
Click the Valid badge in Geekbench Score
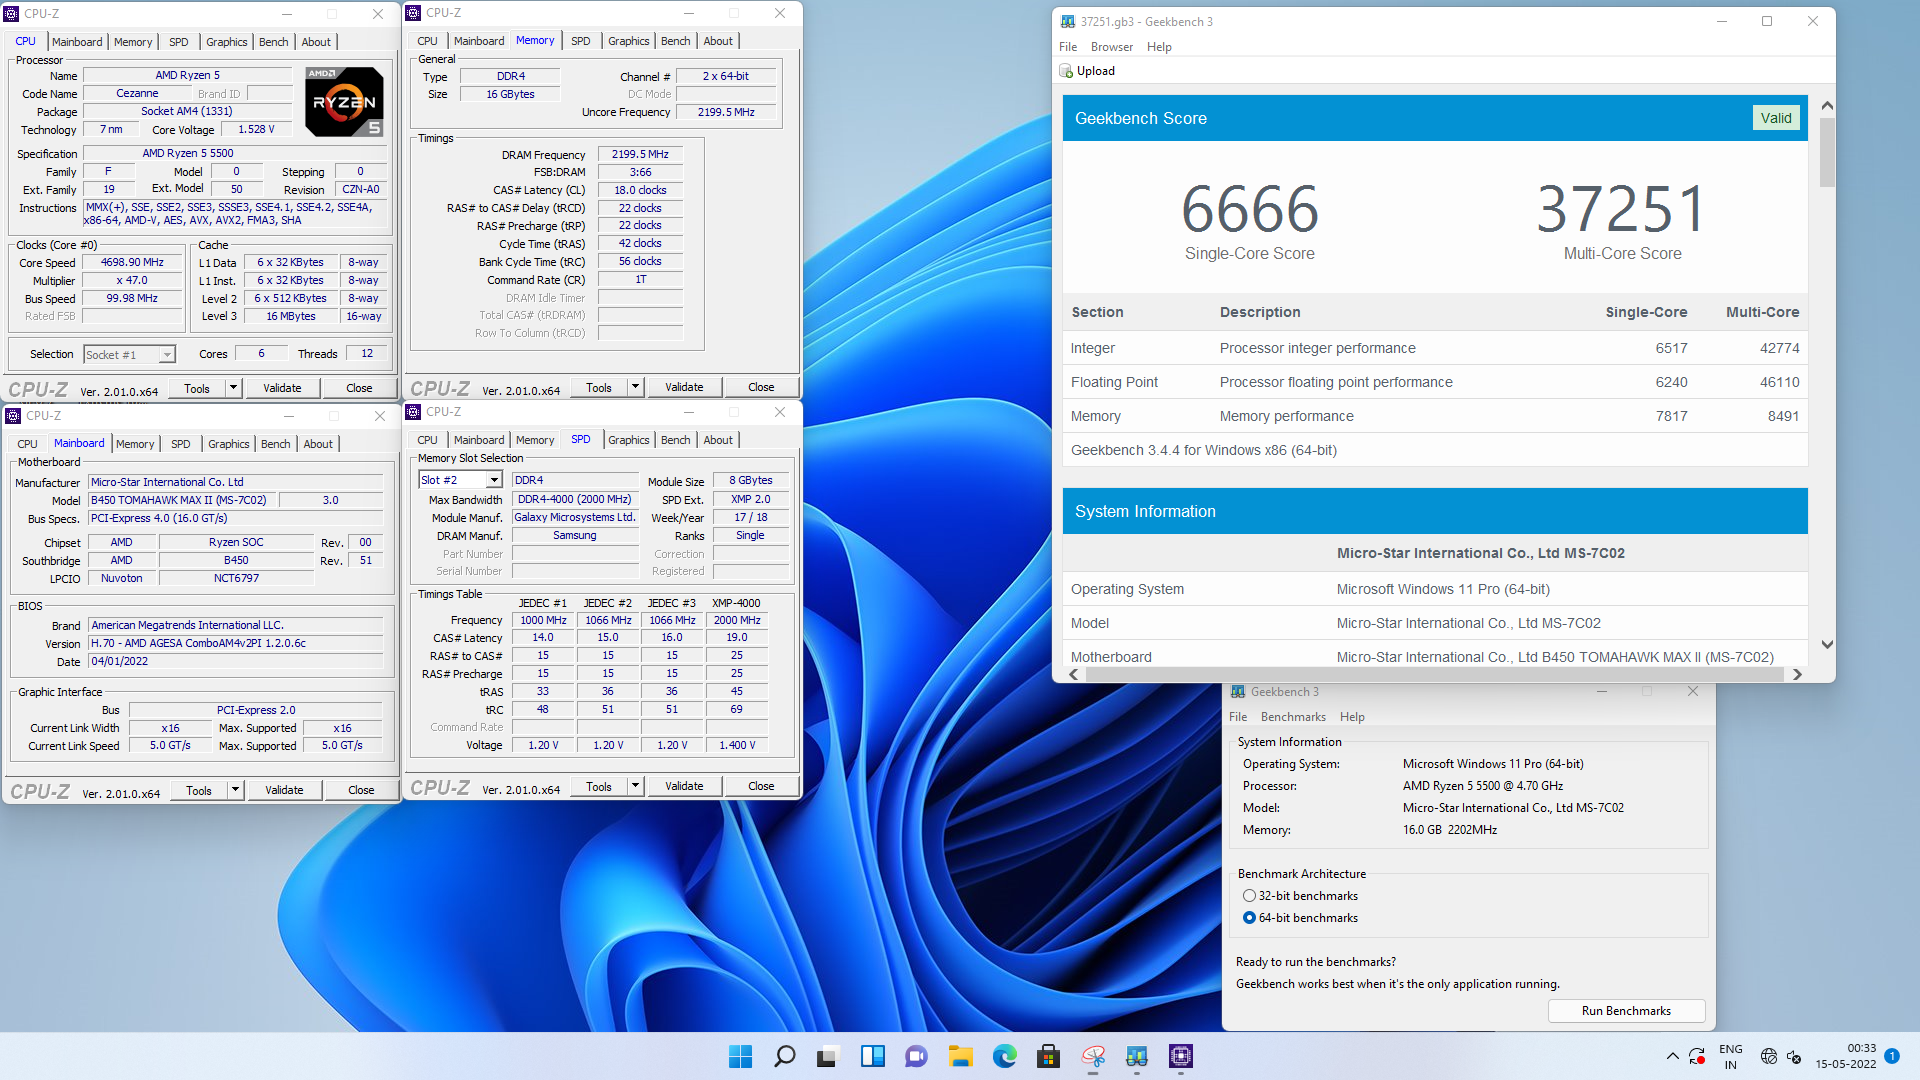click(x=1776, y=118)
